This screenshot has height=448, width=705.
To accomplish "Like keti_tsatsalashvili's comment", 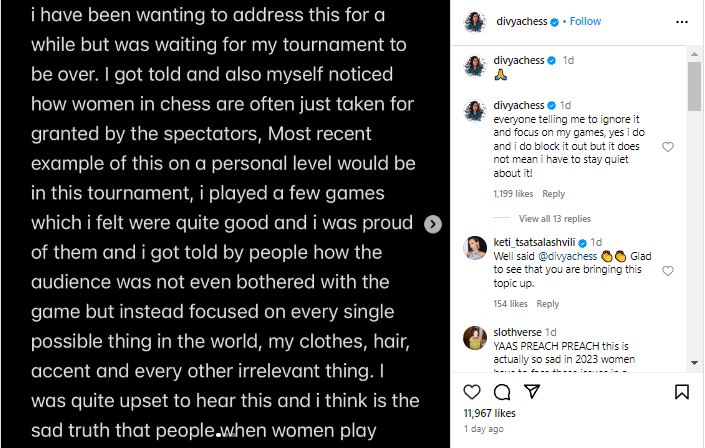I will (668, 271).
